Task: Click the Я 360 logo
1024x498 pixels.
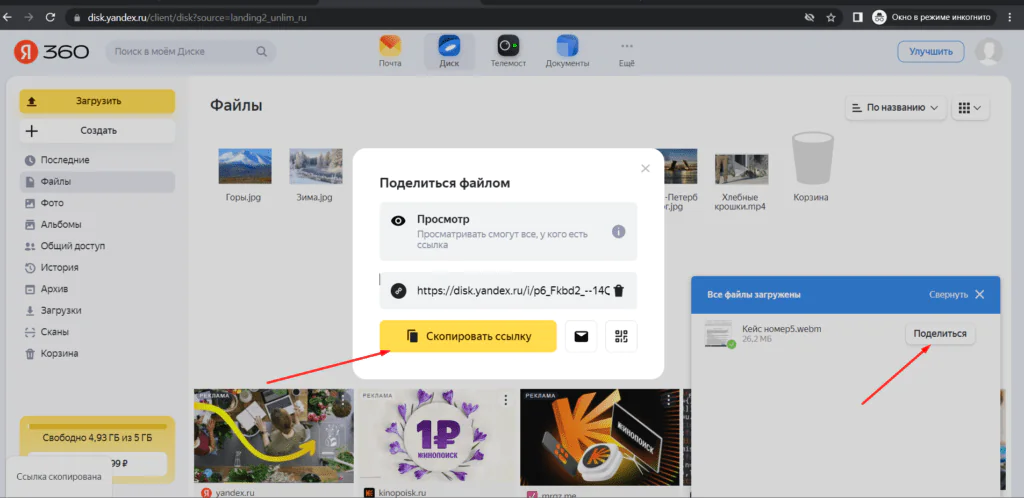Action: 52,52
